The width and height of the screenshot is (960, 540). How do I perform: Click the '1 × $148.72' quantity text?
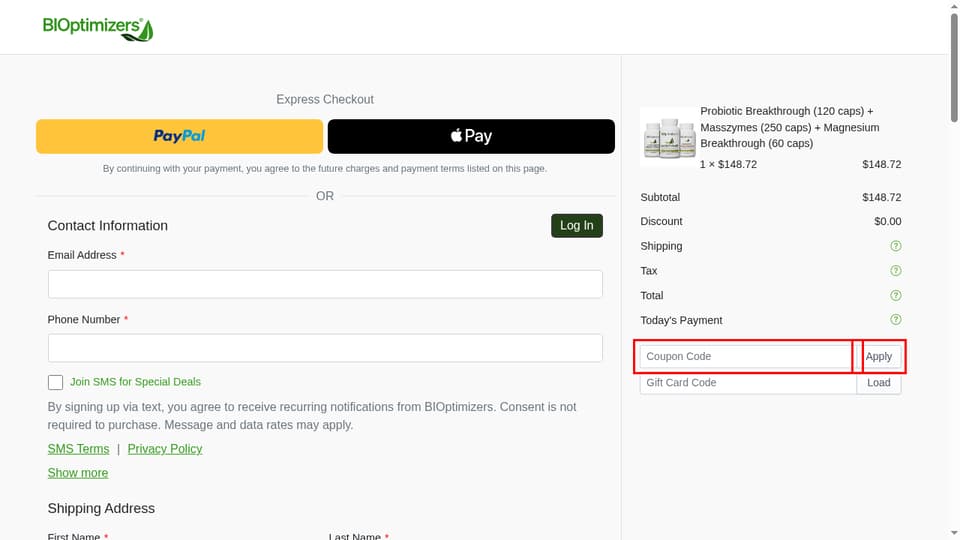pos(729,164)
